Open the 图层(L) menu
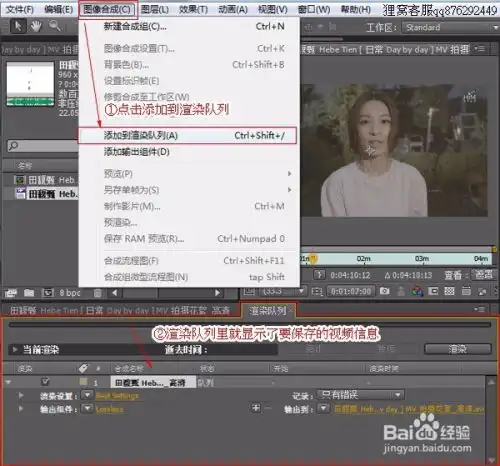The height and width of the screenshot is (466, 500). [x=154, y=9]
